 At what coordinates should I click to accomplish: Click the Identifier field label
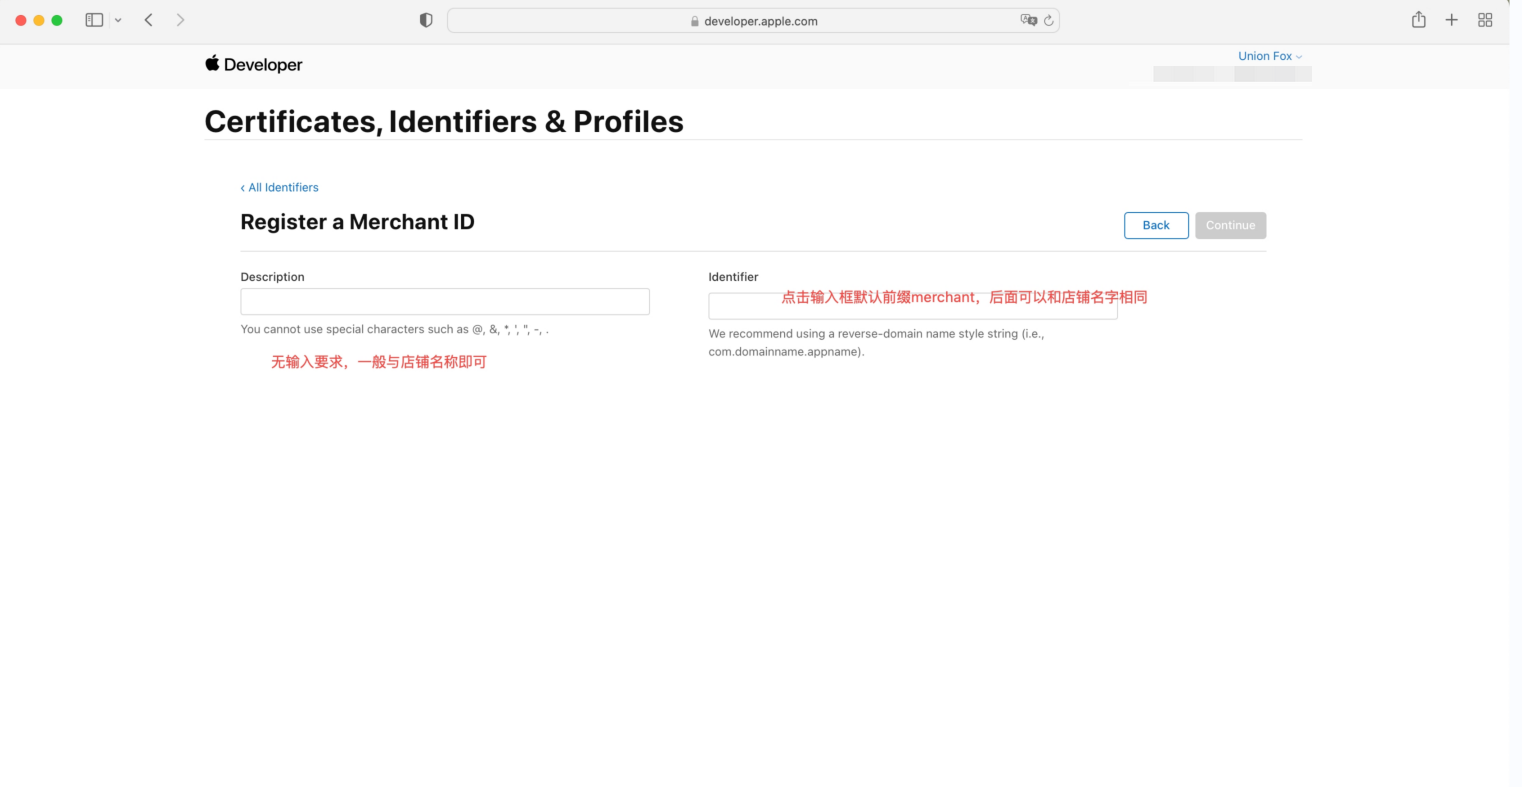[733, 277]
